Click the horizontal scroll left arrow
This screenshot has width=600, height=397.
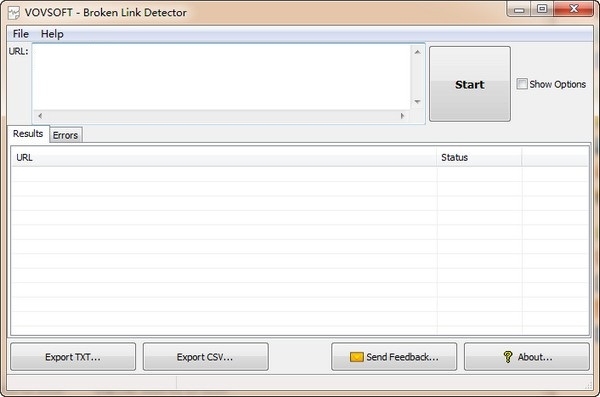pos(40,116)
